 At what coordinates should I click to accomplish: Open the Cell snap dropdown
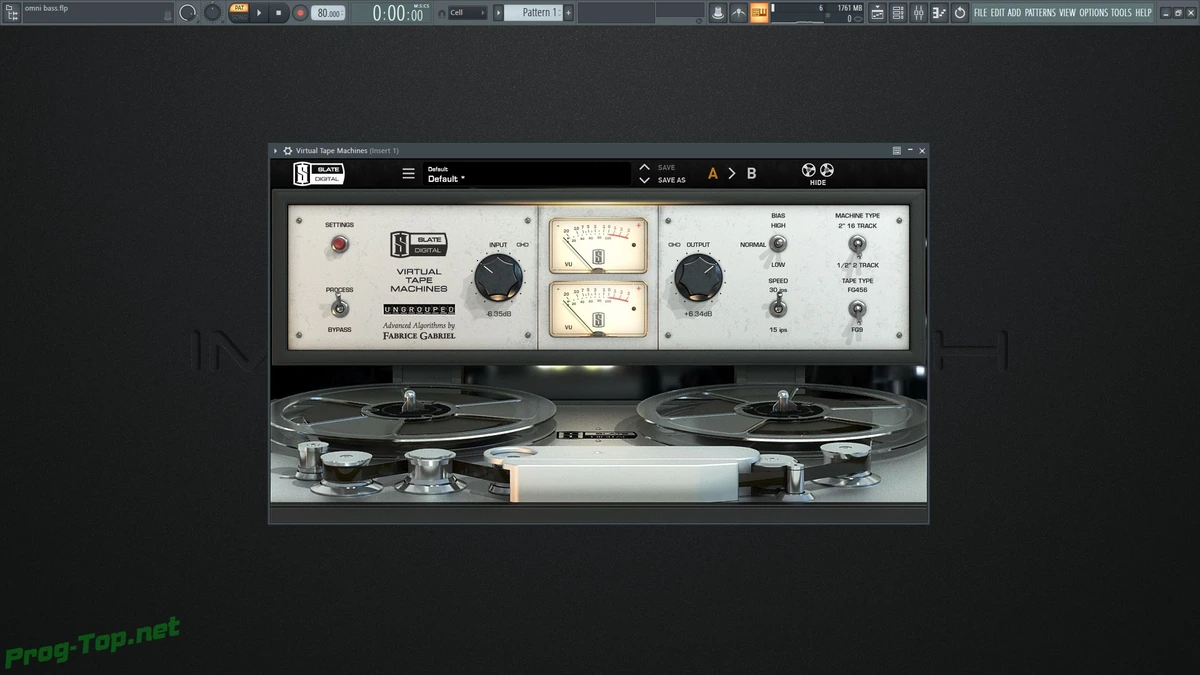(x=468, y=13)
